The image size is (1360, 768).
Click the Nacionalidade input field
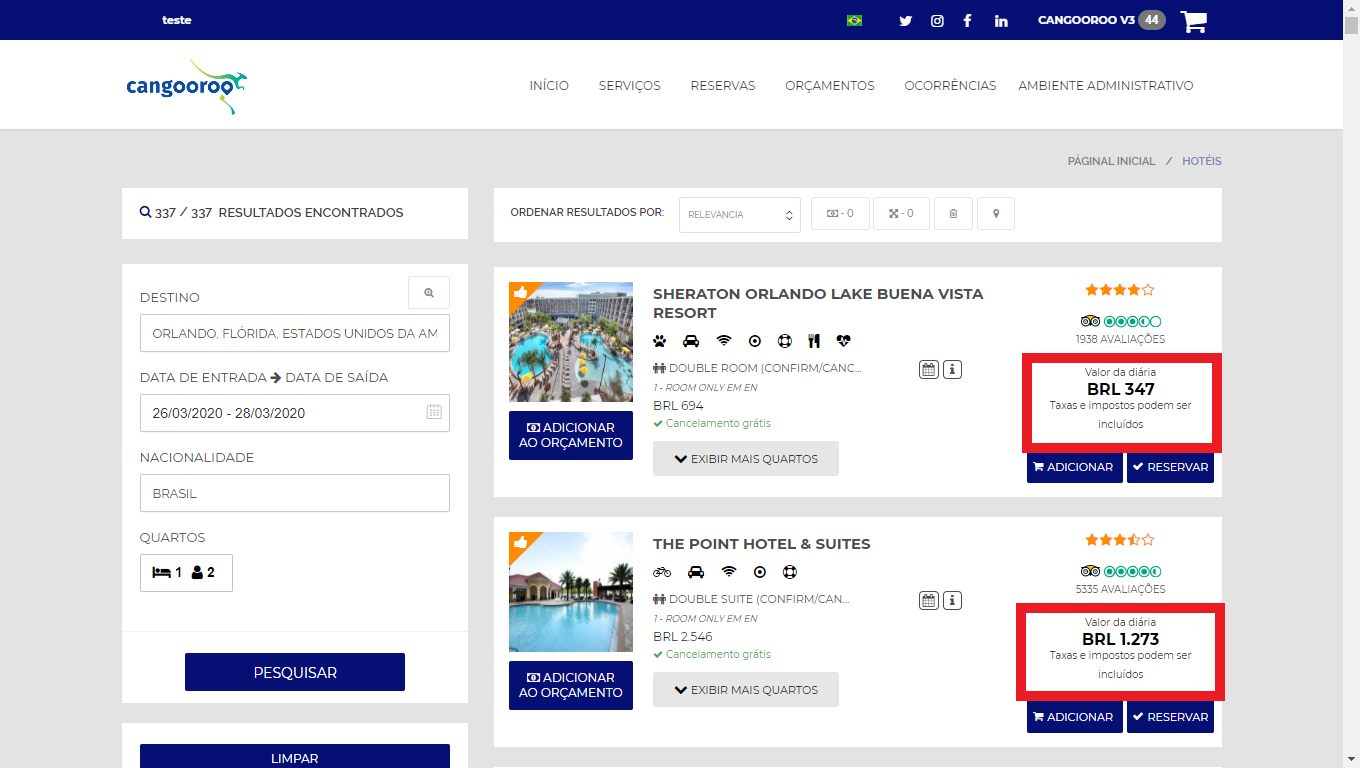[x=295, y=493]
